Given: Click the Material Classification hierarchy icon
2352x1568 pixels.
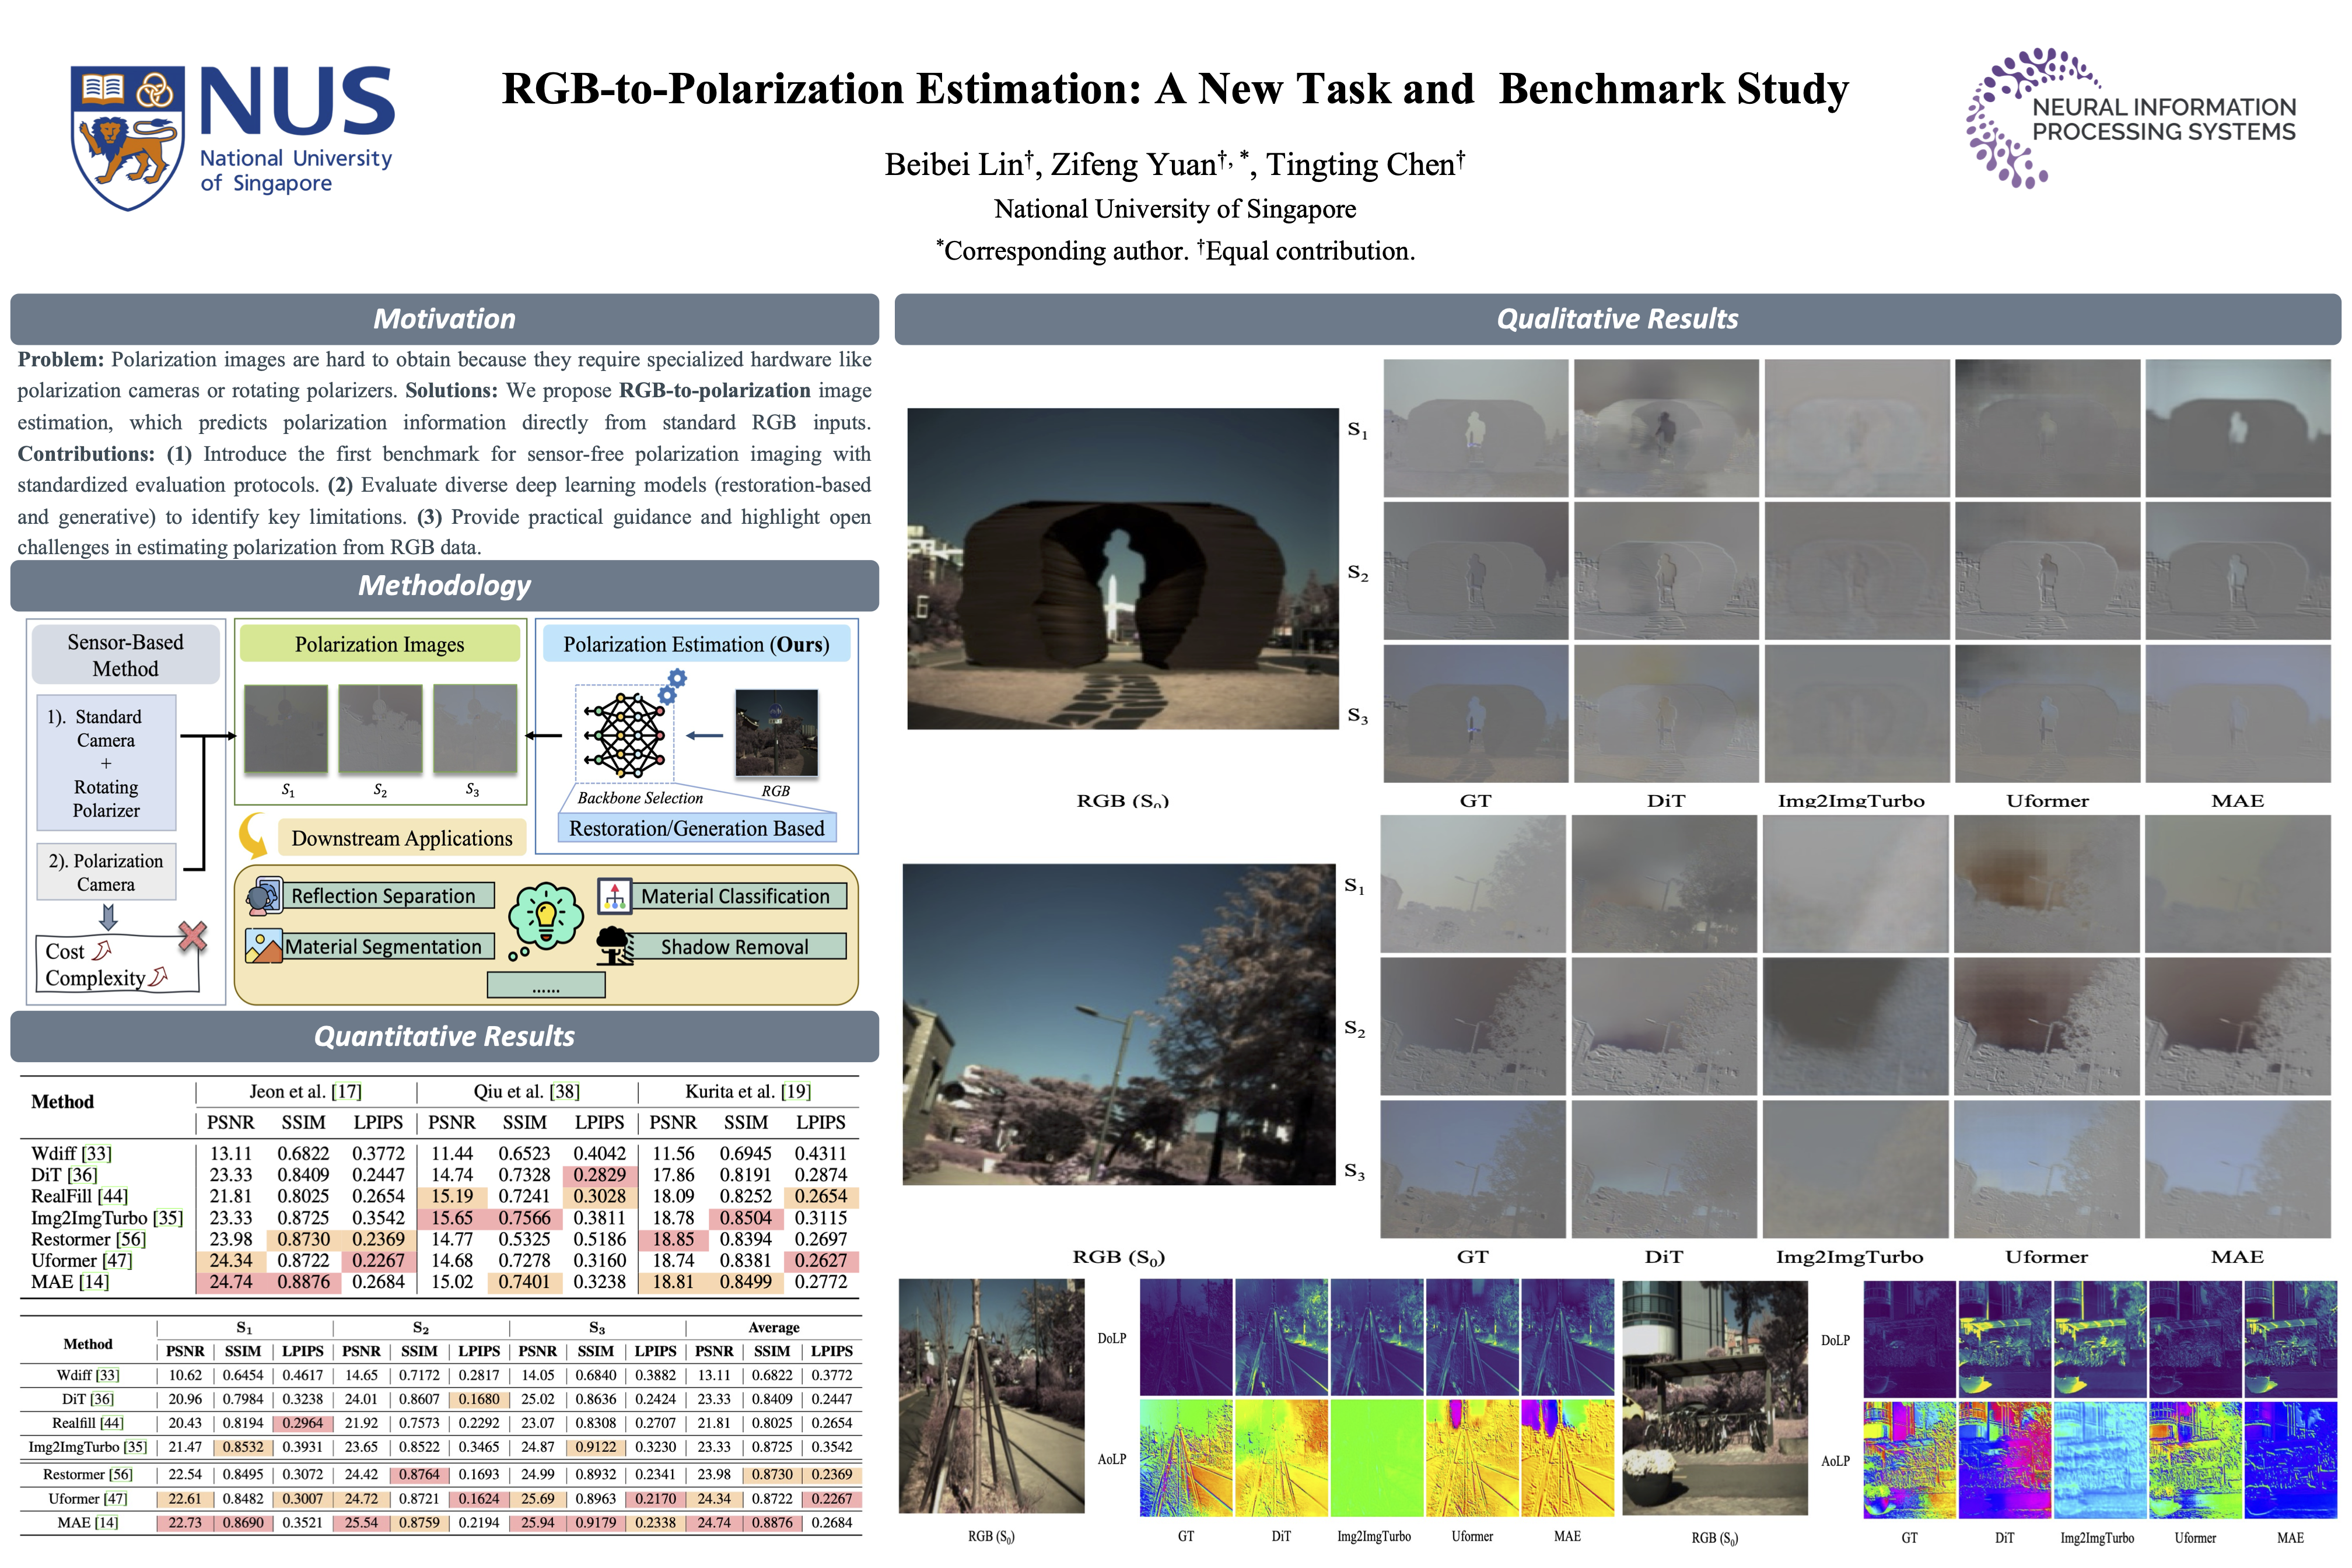Looking at the screenshot, I should coord(614,896).
